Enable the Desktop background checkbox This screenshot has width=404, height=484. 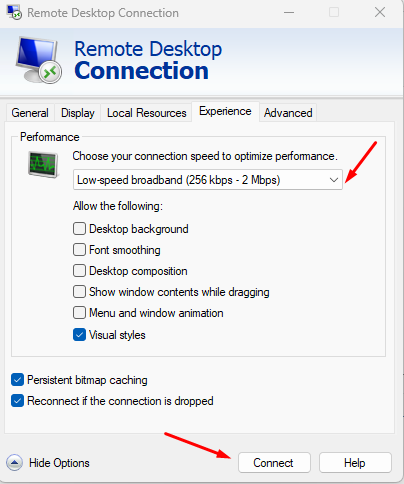(x=79, y=229)
